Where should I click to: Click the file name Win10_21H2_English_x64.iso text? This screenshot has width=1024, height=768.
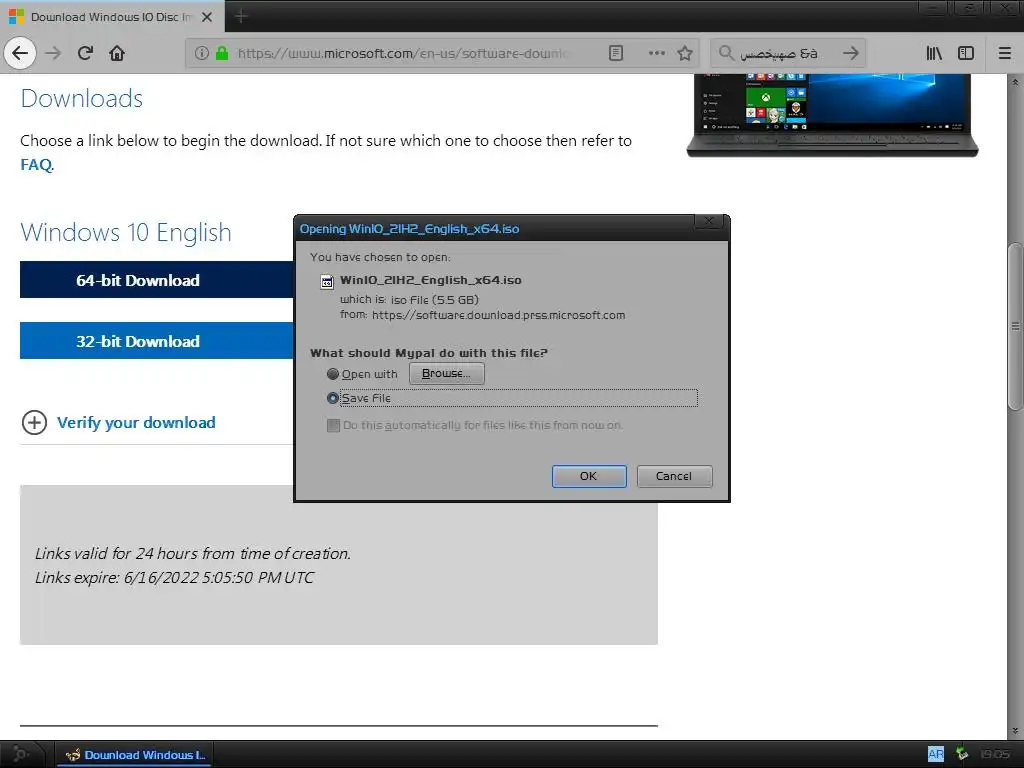430,280
